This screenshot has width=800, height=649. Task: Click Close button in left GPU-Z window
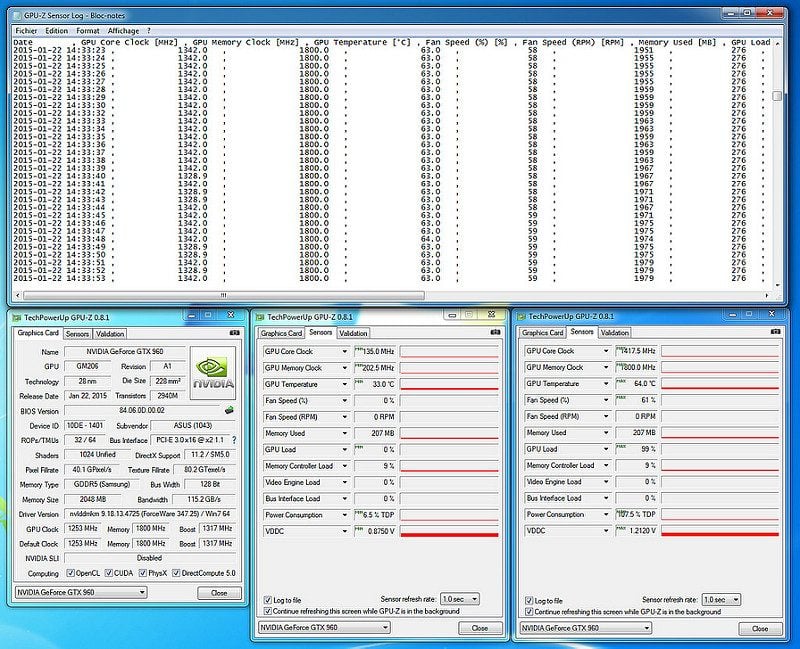(219, 593)
